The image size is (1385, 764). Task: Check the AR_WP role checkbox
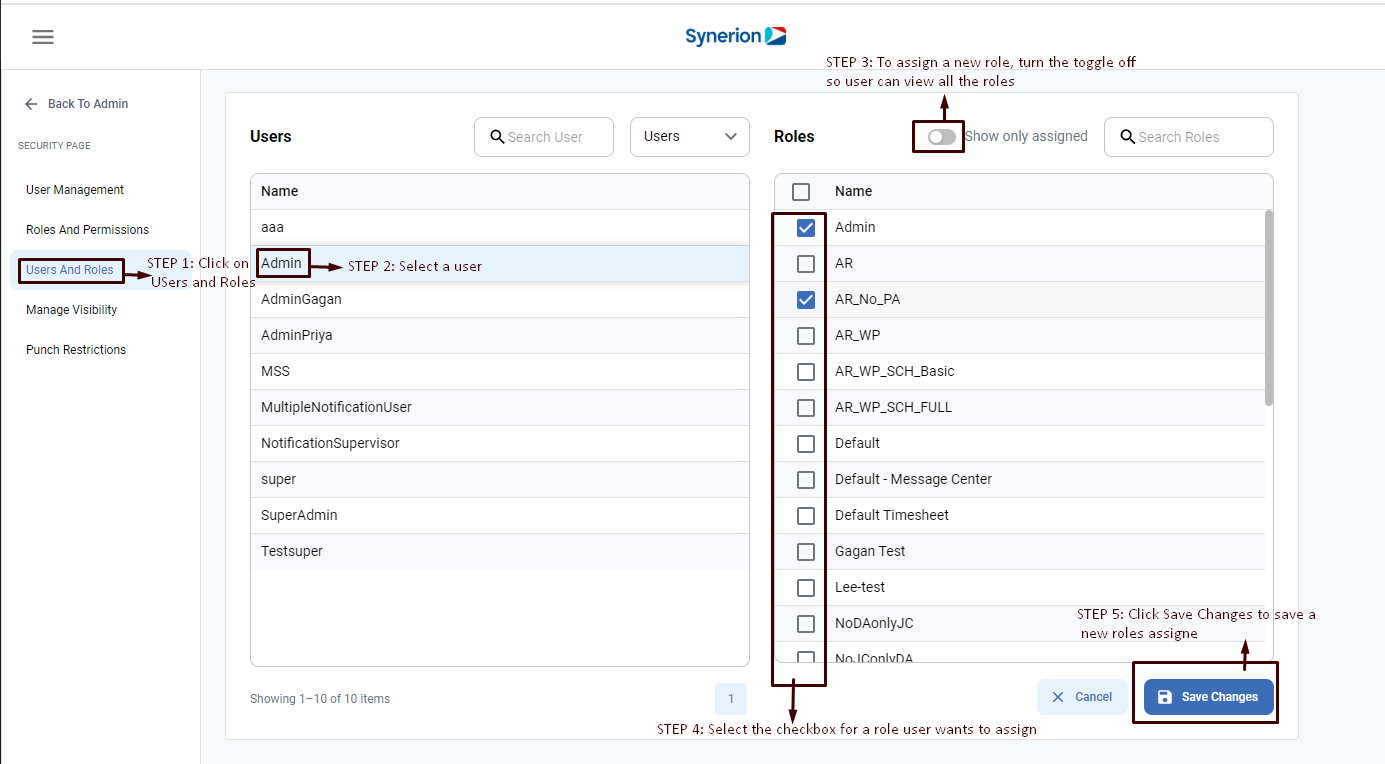806,336
